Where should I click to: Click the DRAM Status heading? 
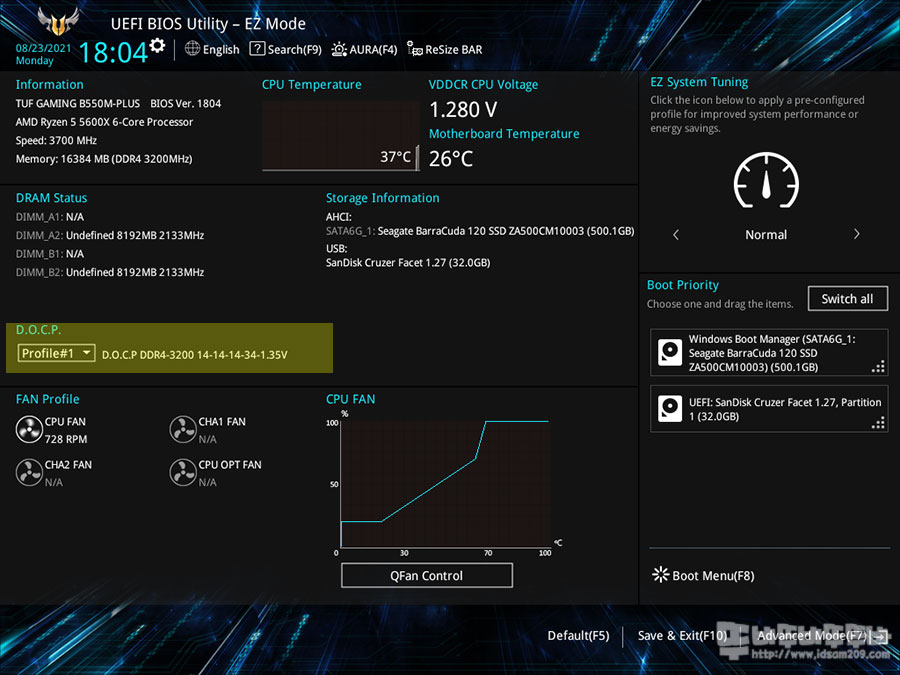pos(51,198)
